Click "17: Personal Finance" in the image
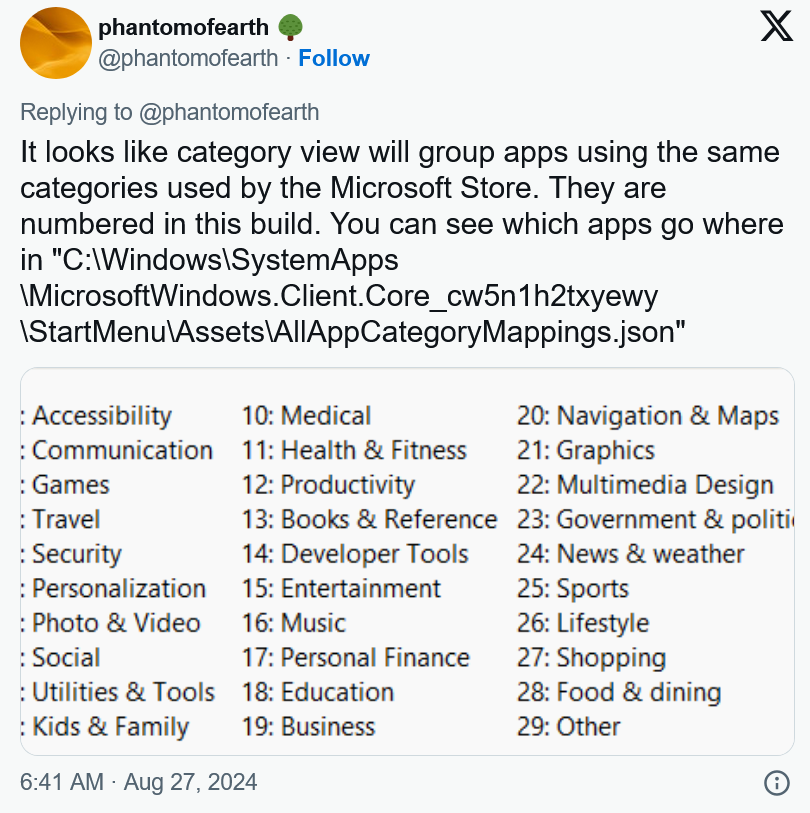This screenshot has width=810, height=813. click(356, 657)
